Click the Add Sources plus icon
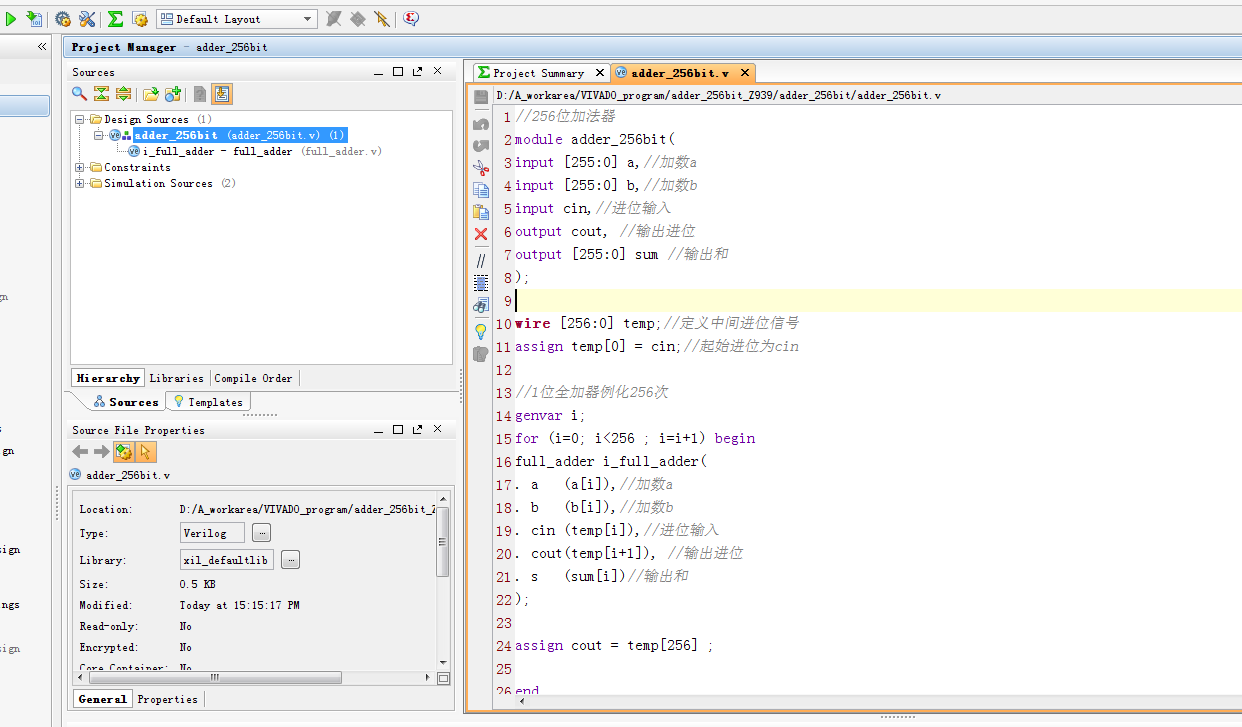 coord(173,94)
